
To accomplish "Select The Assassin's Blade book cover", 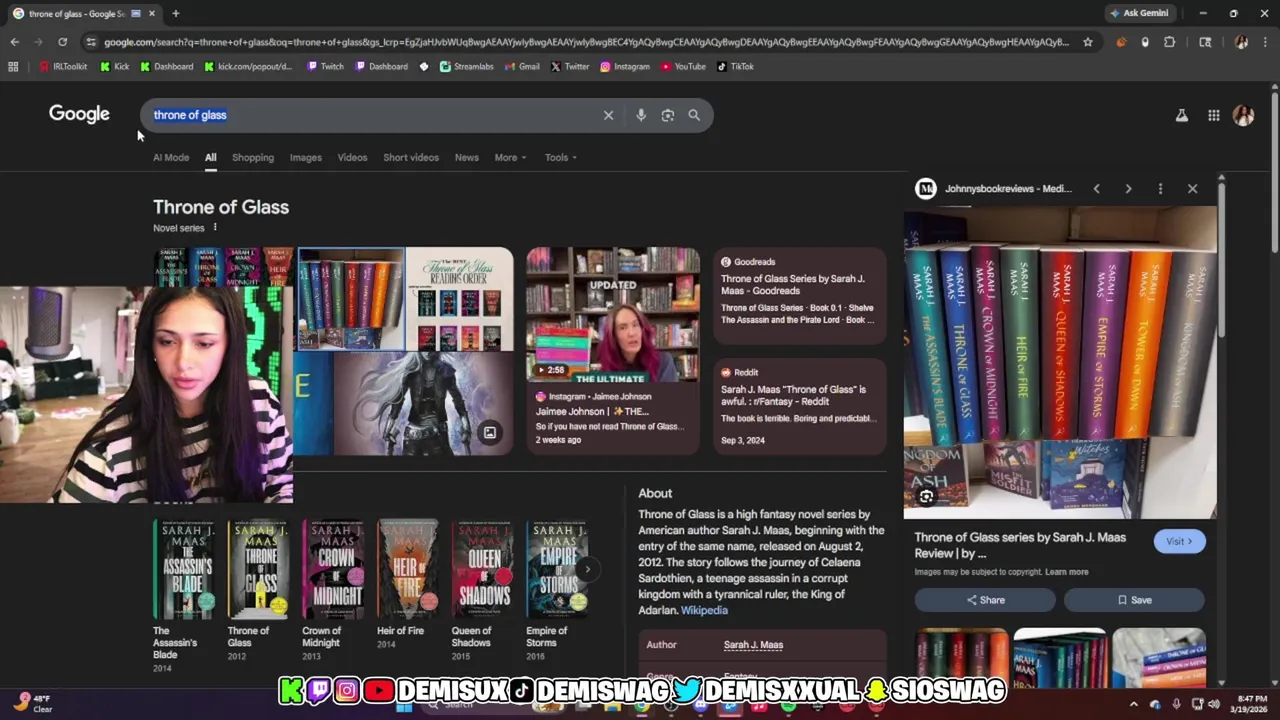I will (x=184, y=570).
